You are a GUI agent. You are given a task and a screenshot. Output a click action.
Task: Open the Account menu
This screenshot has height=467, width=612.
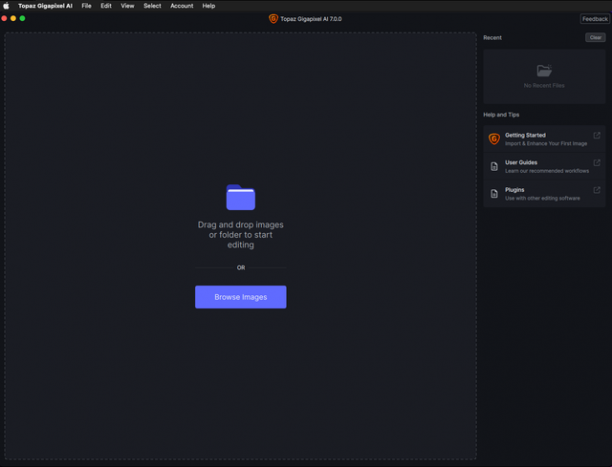(x=181, y=6)
